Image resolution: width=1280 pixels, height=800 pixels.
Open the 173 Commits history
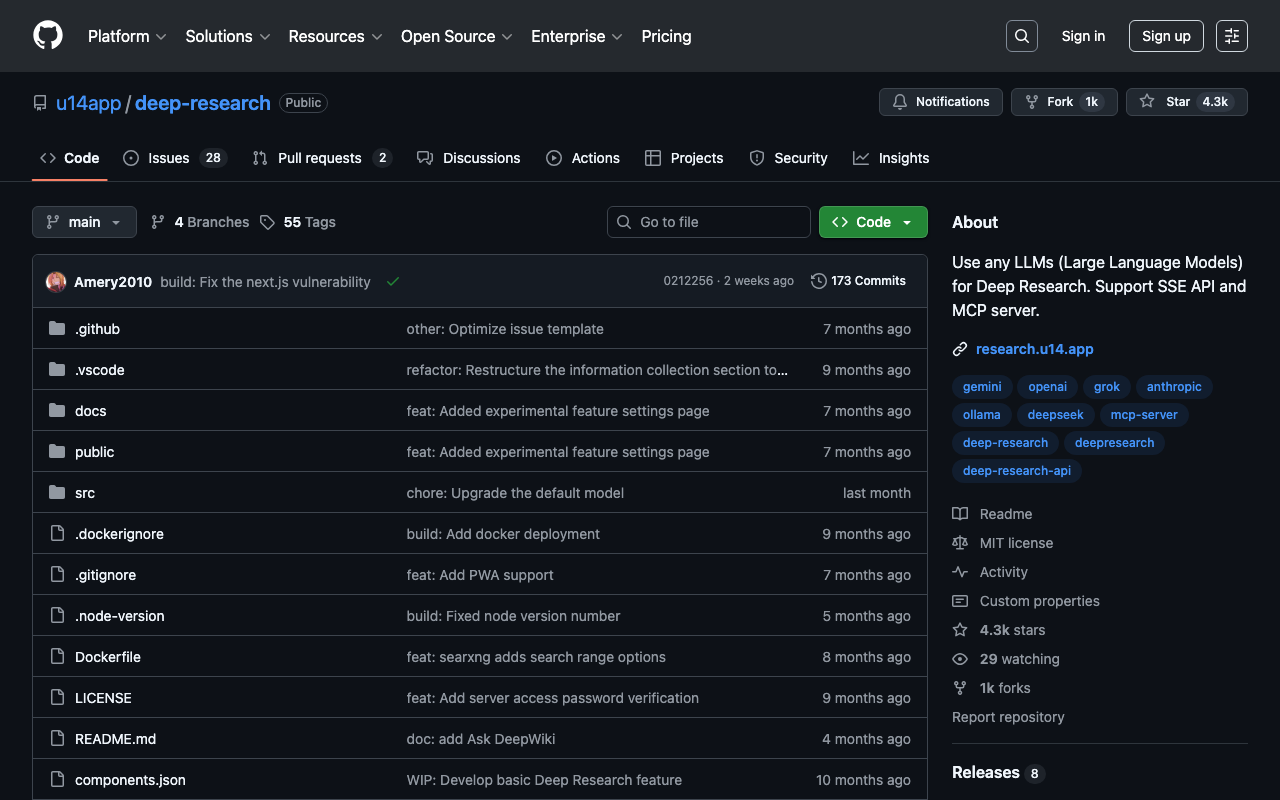coord(858,281)
